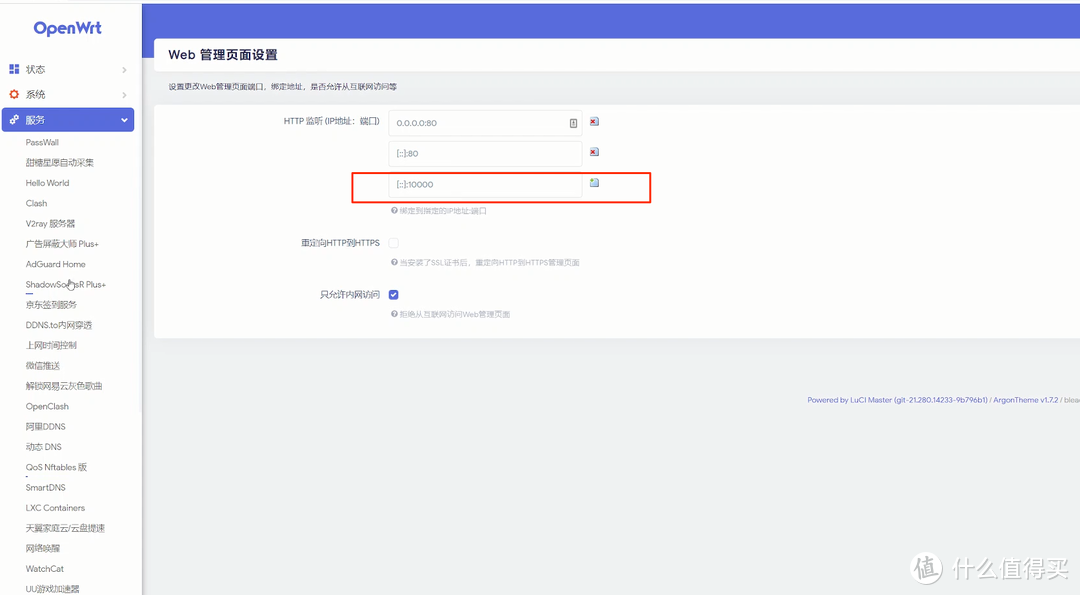Open OpenClash from the sidebar
The width and height of the screenshot is (1080, 595).
(x=47, y=406)
